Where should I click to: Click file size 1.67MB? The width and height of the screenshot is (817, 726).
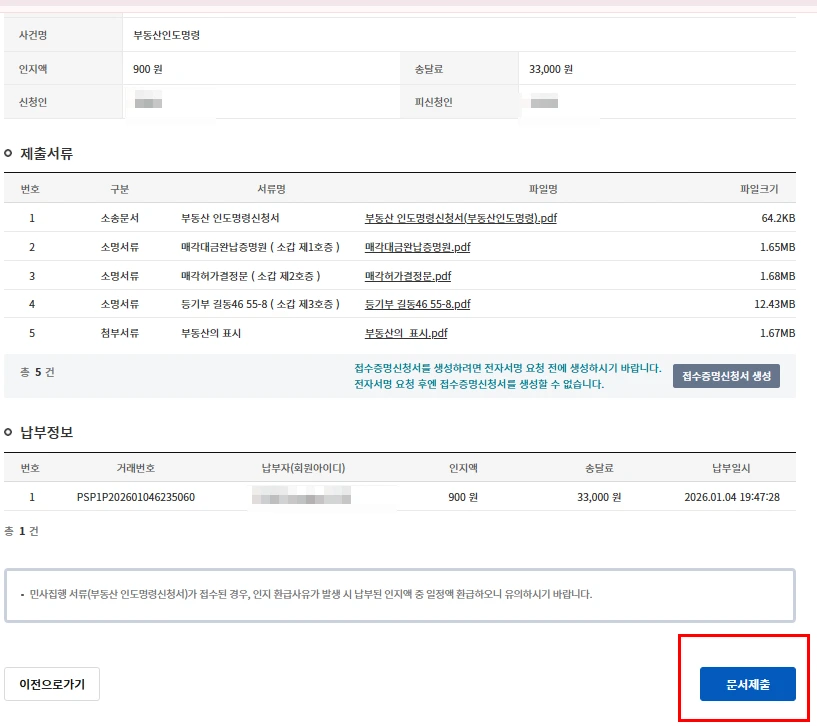click(x=777, y=333)
